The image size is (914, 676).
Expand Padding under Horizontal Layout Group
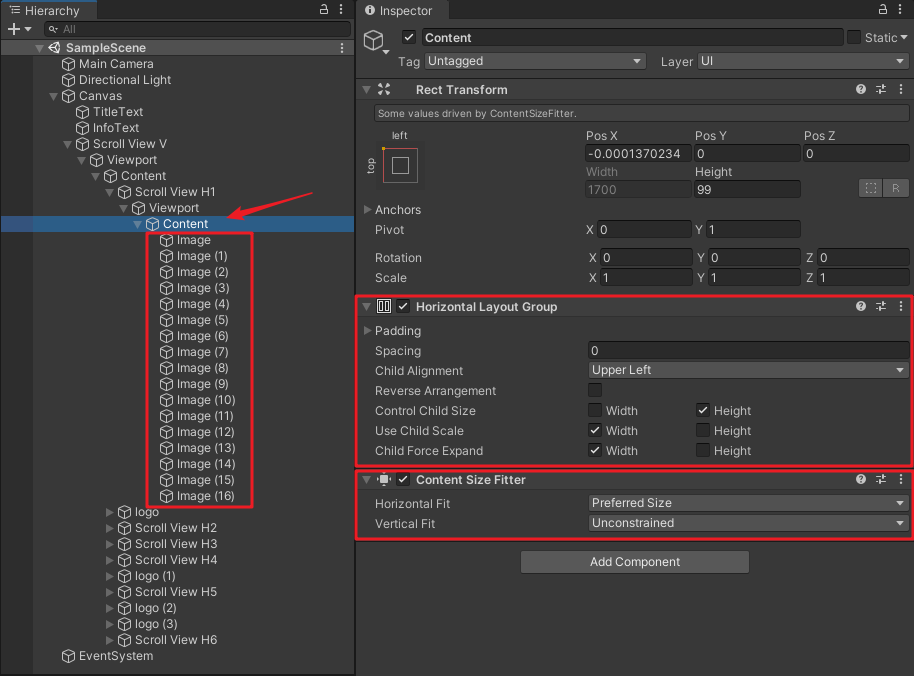[x=368, y=331]
